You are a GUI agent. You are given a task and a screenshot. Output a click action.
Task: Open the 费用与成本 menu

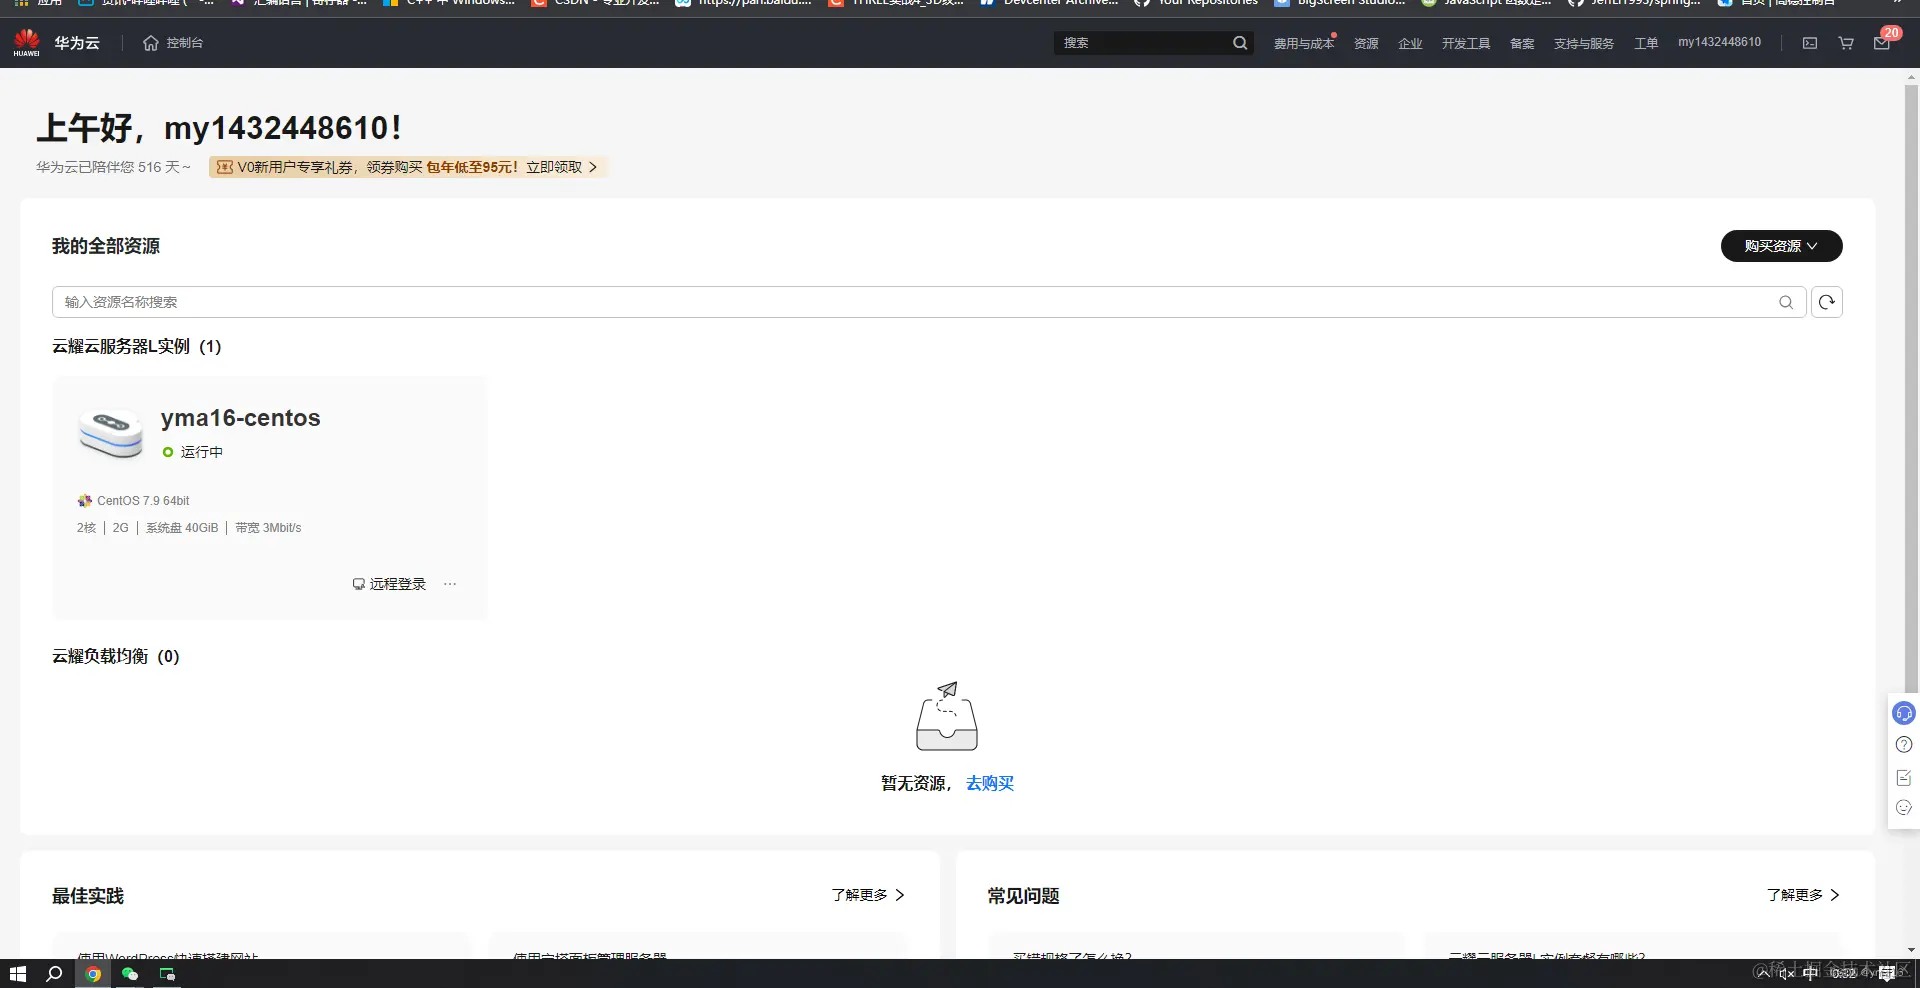[x=1303, y=43]
